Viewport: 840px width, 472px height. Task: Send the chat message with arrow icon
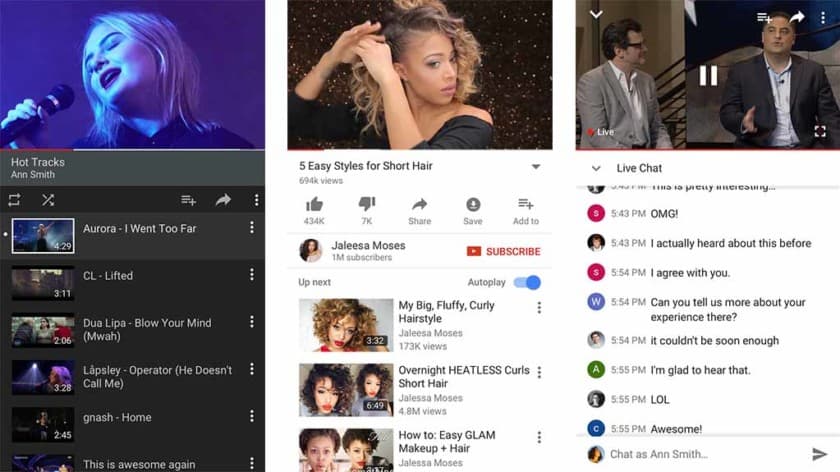(x=820, y=454)
